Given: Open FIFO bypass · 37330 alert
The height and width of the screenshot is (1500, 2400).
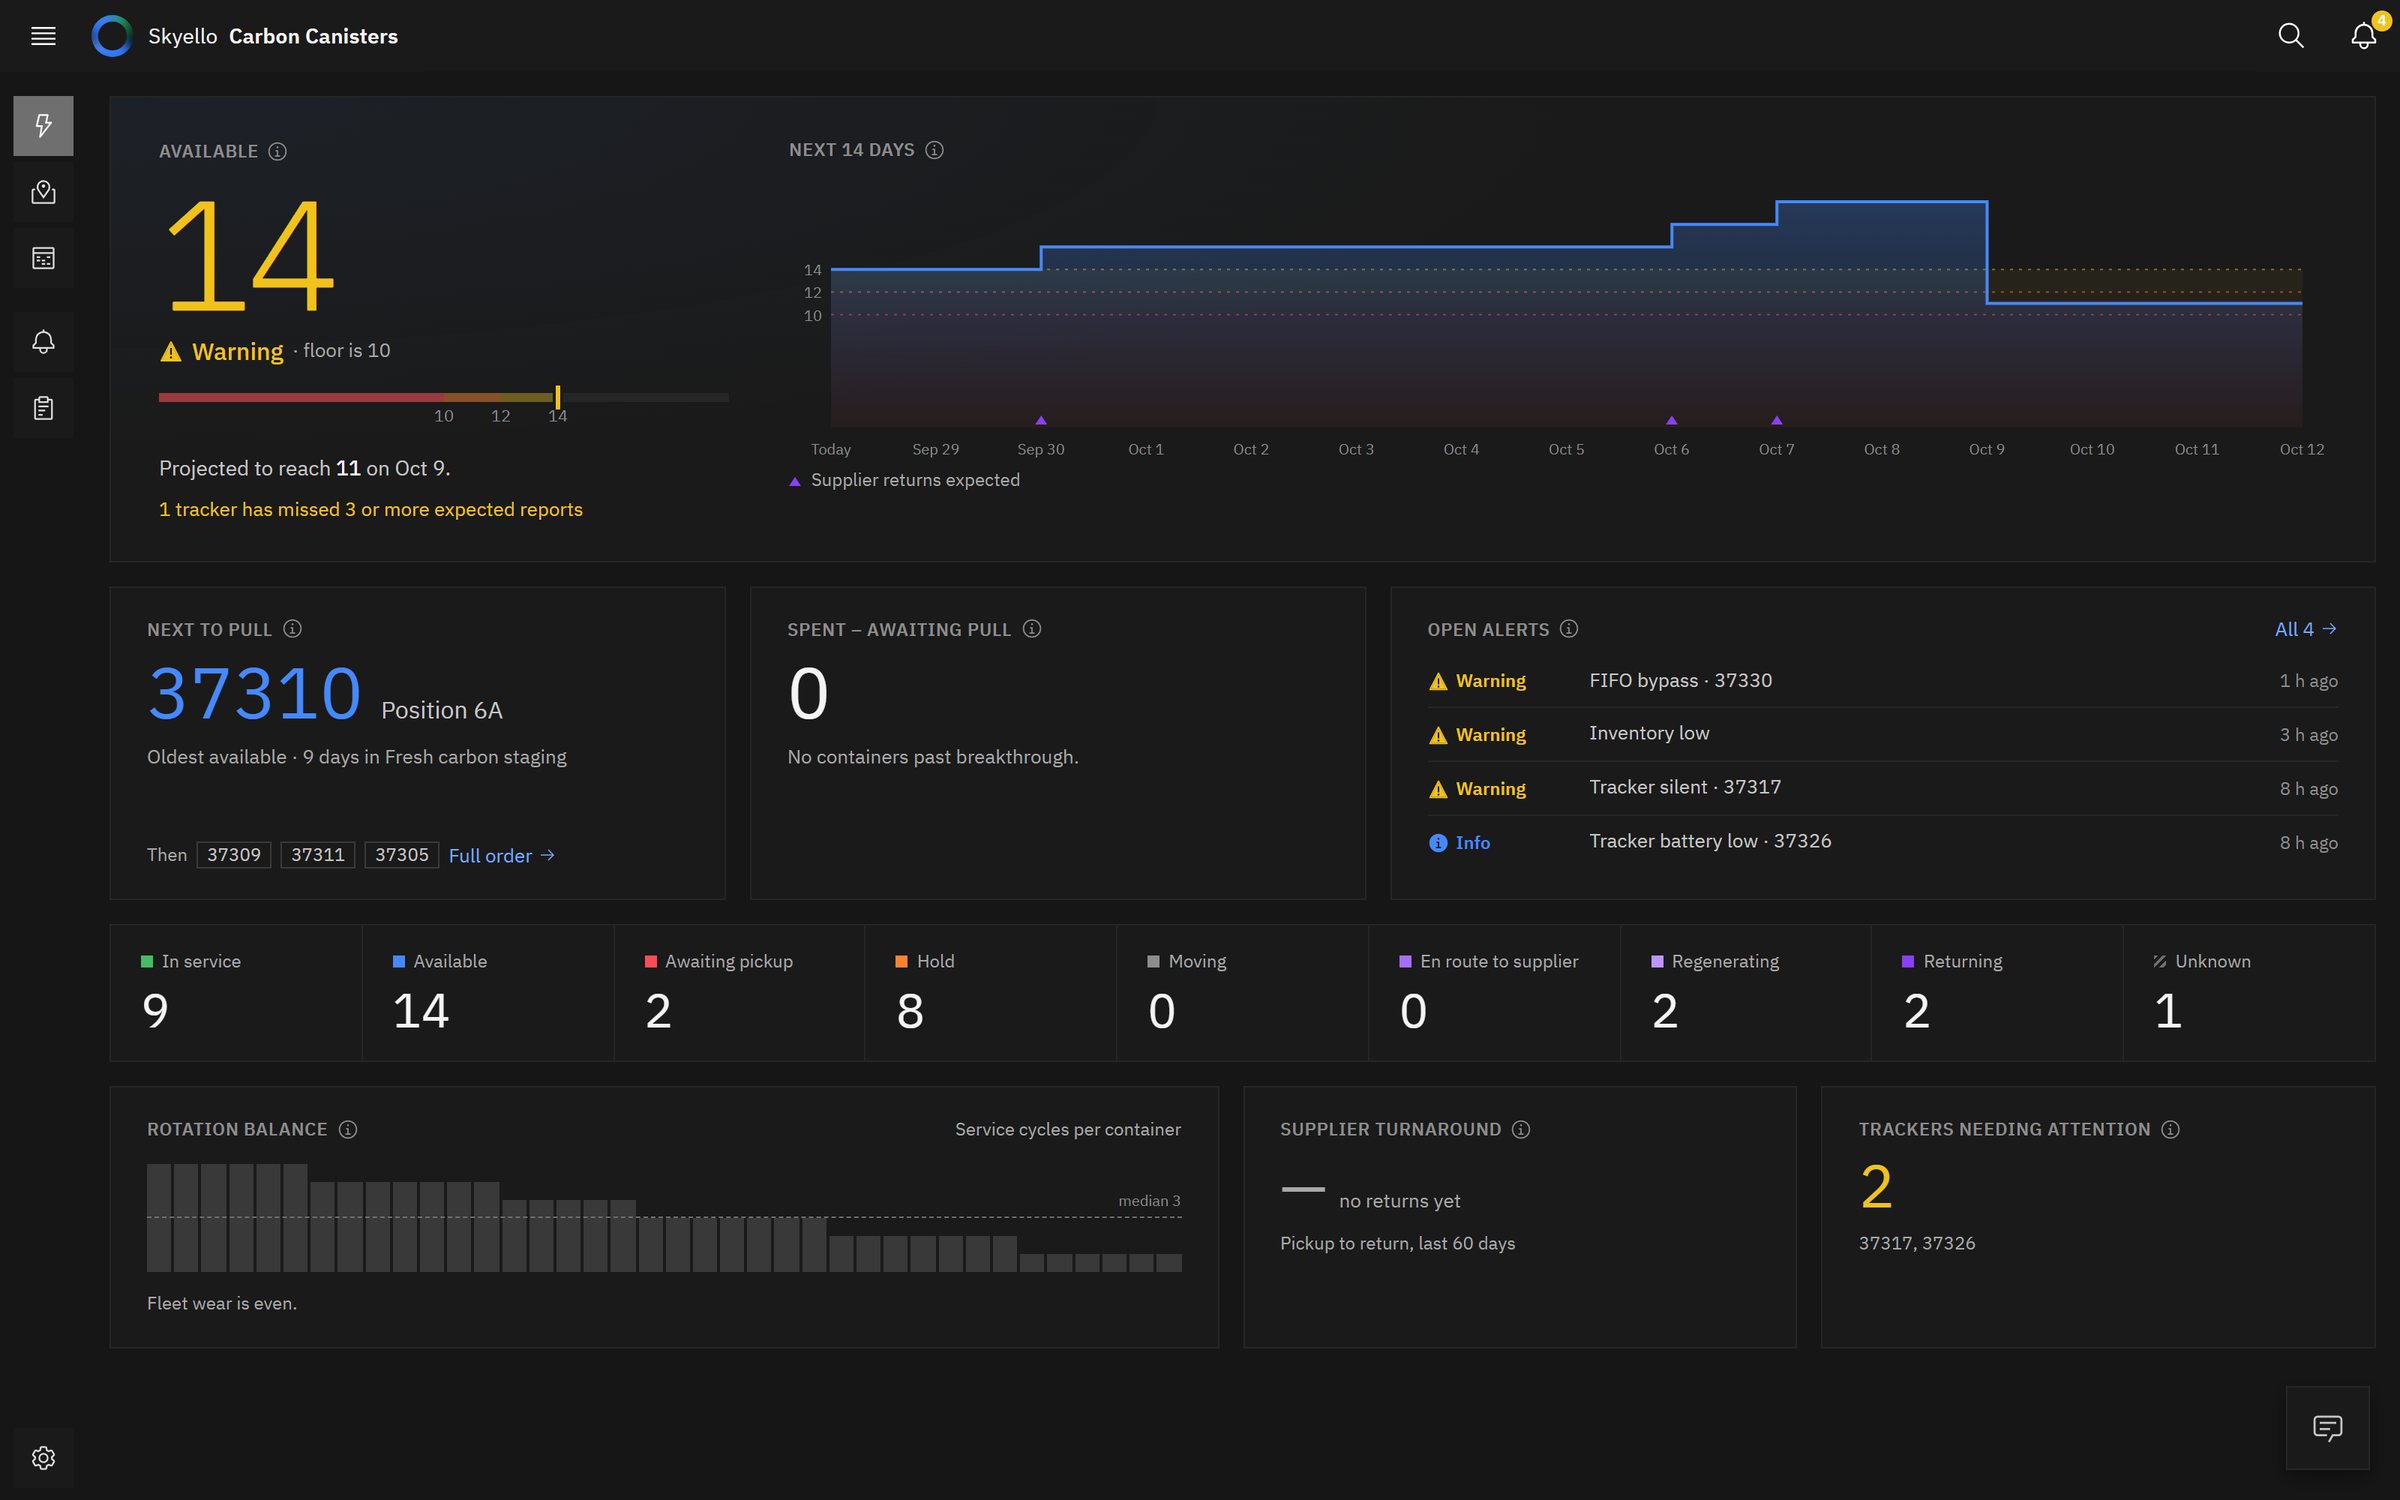Looking at the screenshot, I should pyautogui.click(x=1882, y=681).
